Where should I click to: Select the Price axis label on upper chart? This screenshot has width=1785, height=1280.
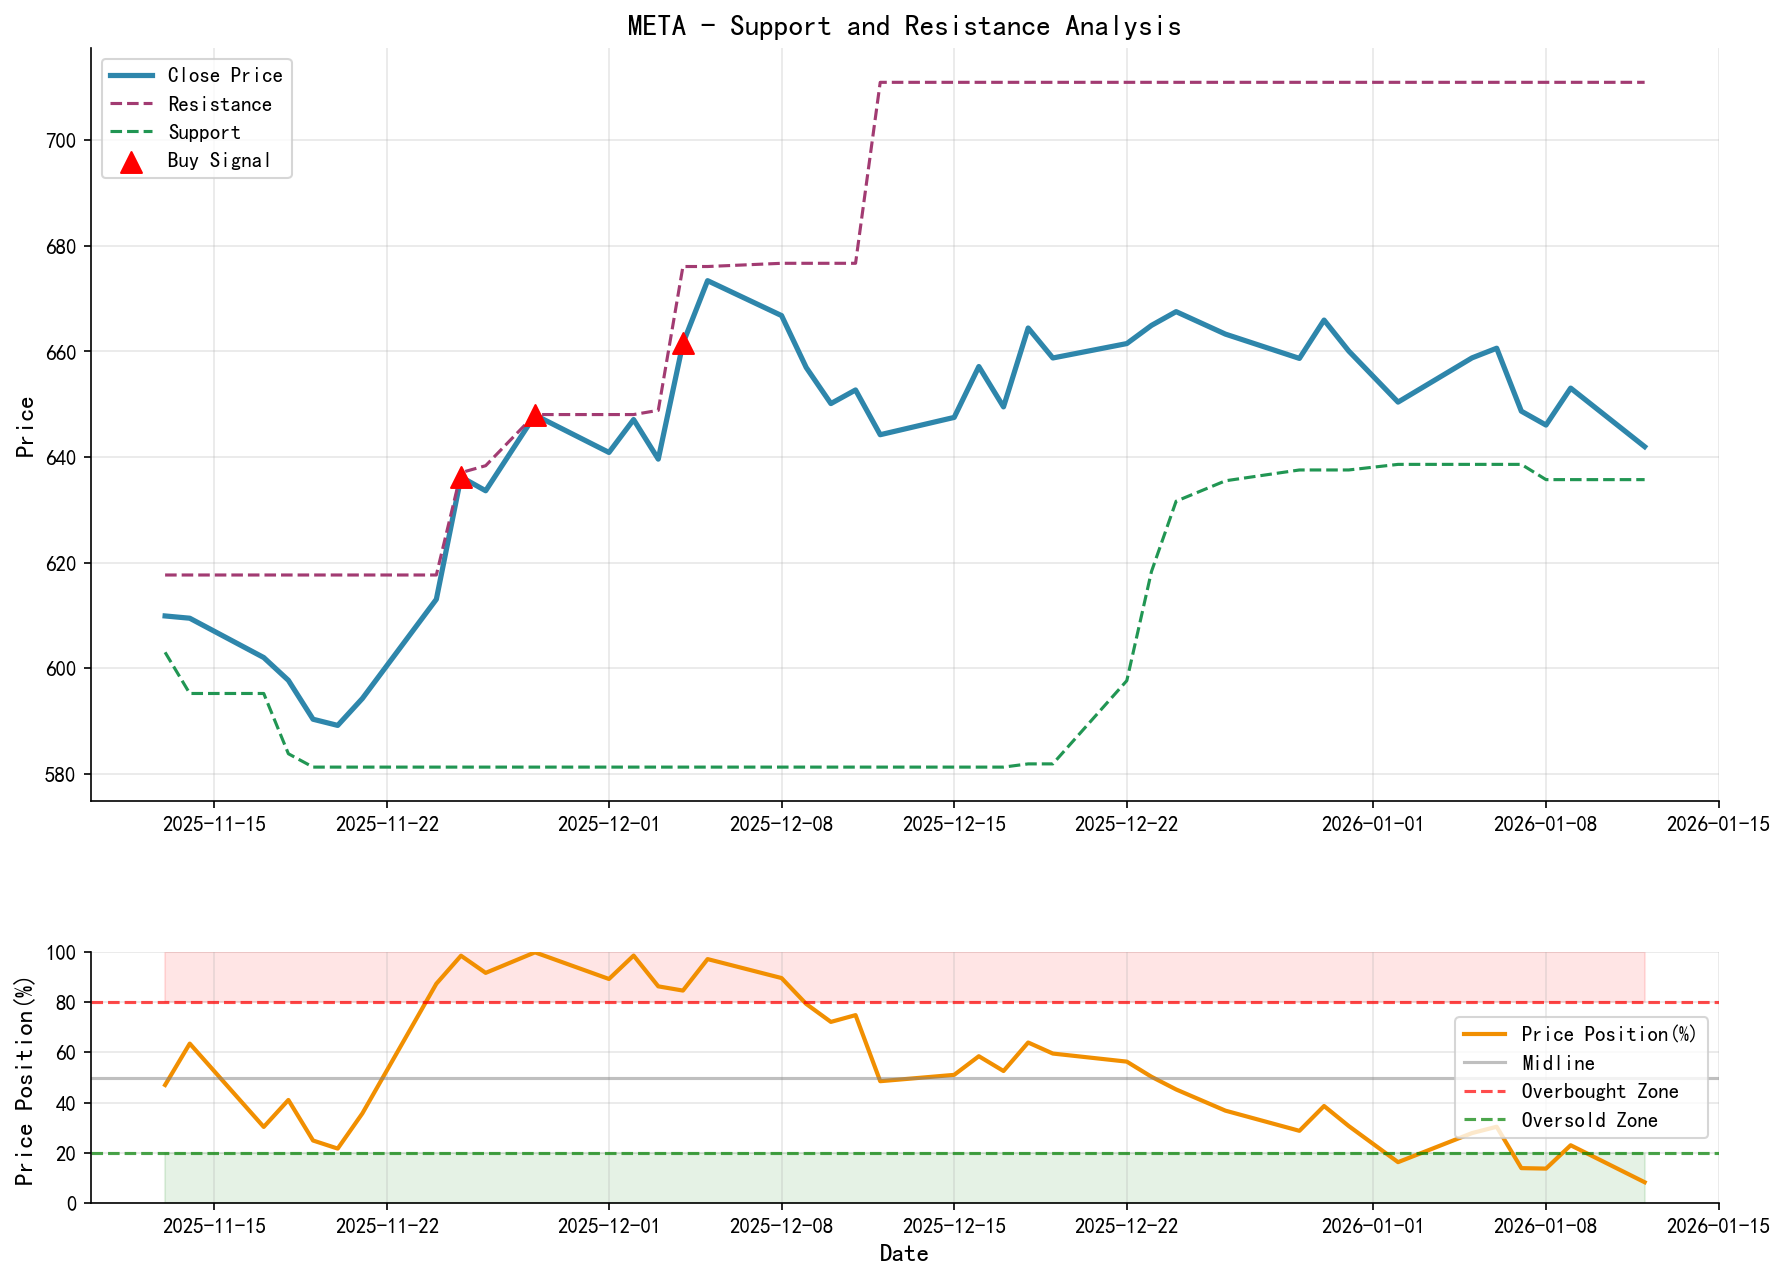tap(28, 427)
